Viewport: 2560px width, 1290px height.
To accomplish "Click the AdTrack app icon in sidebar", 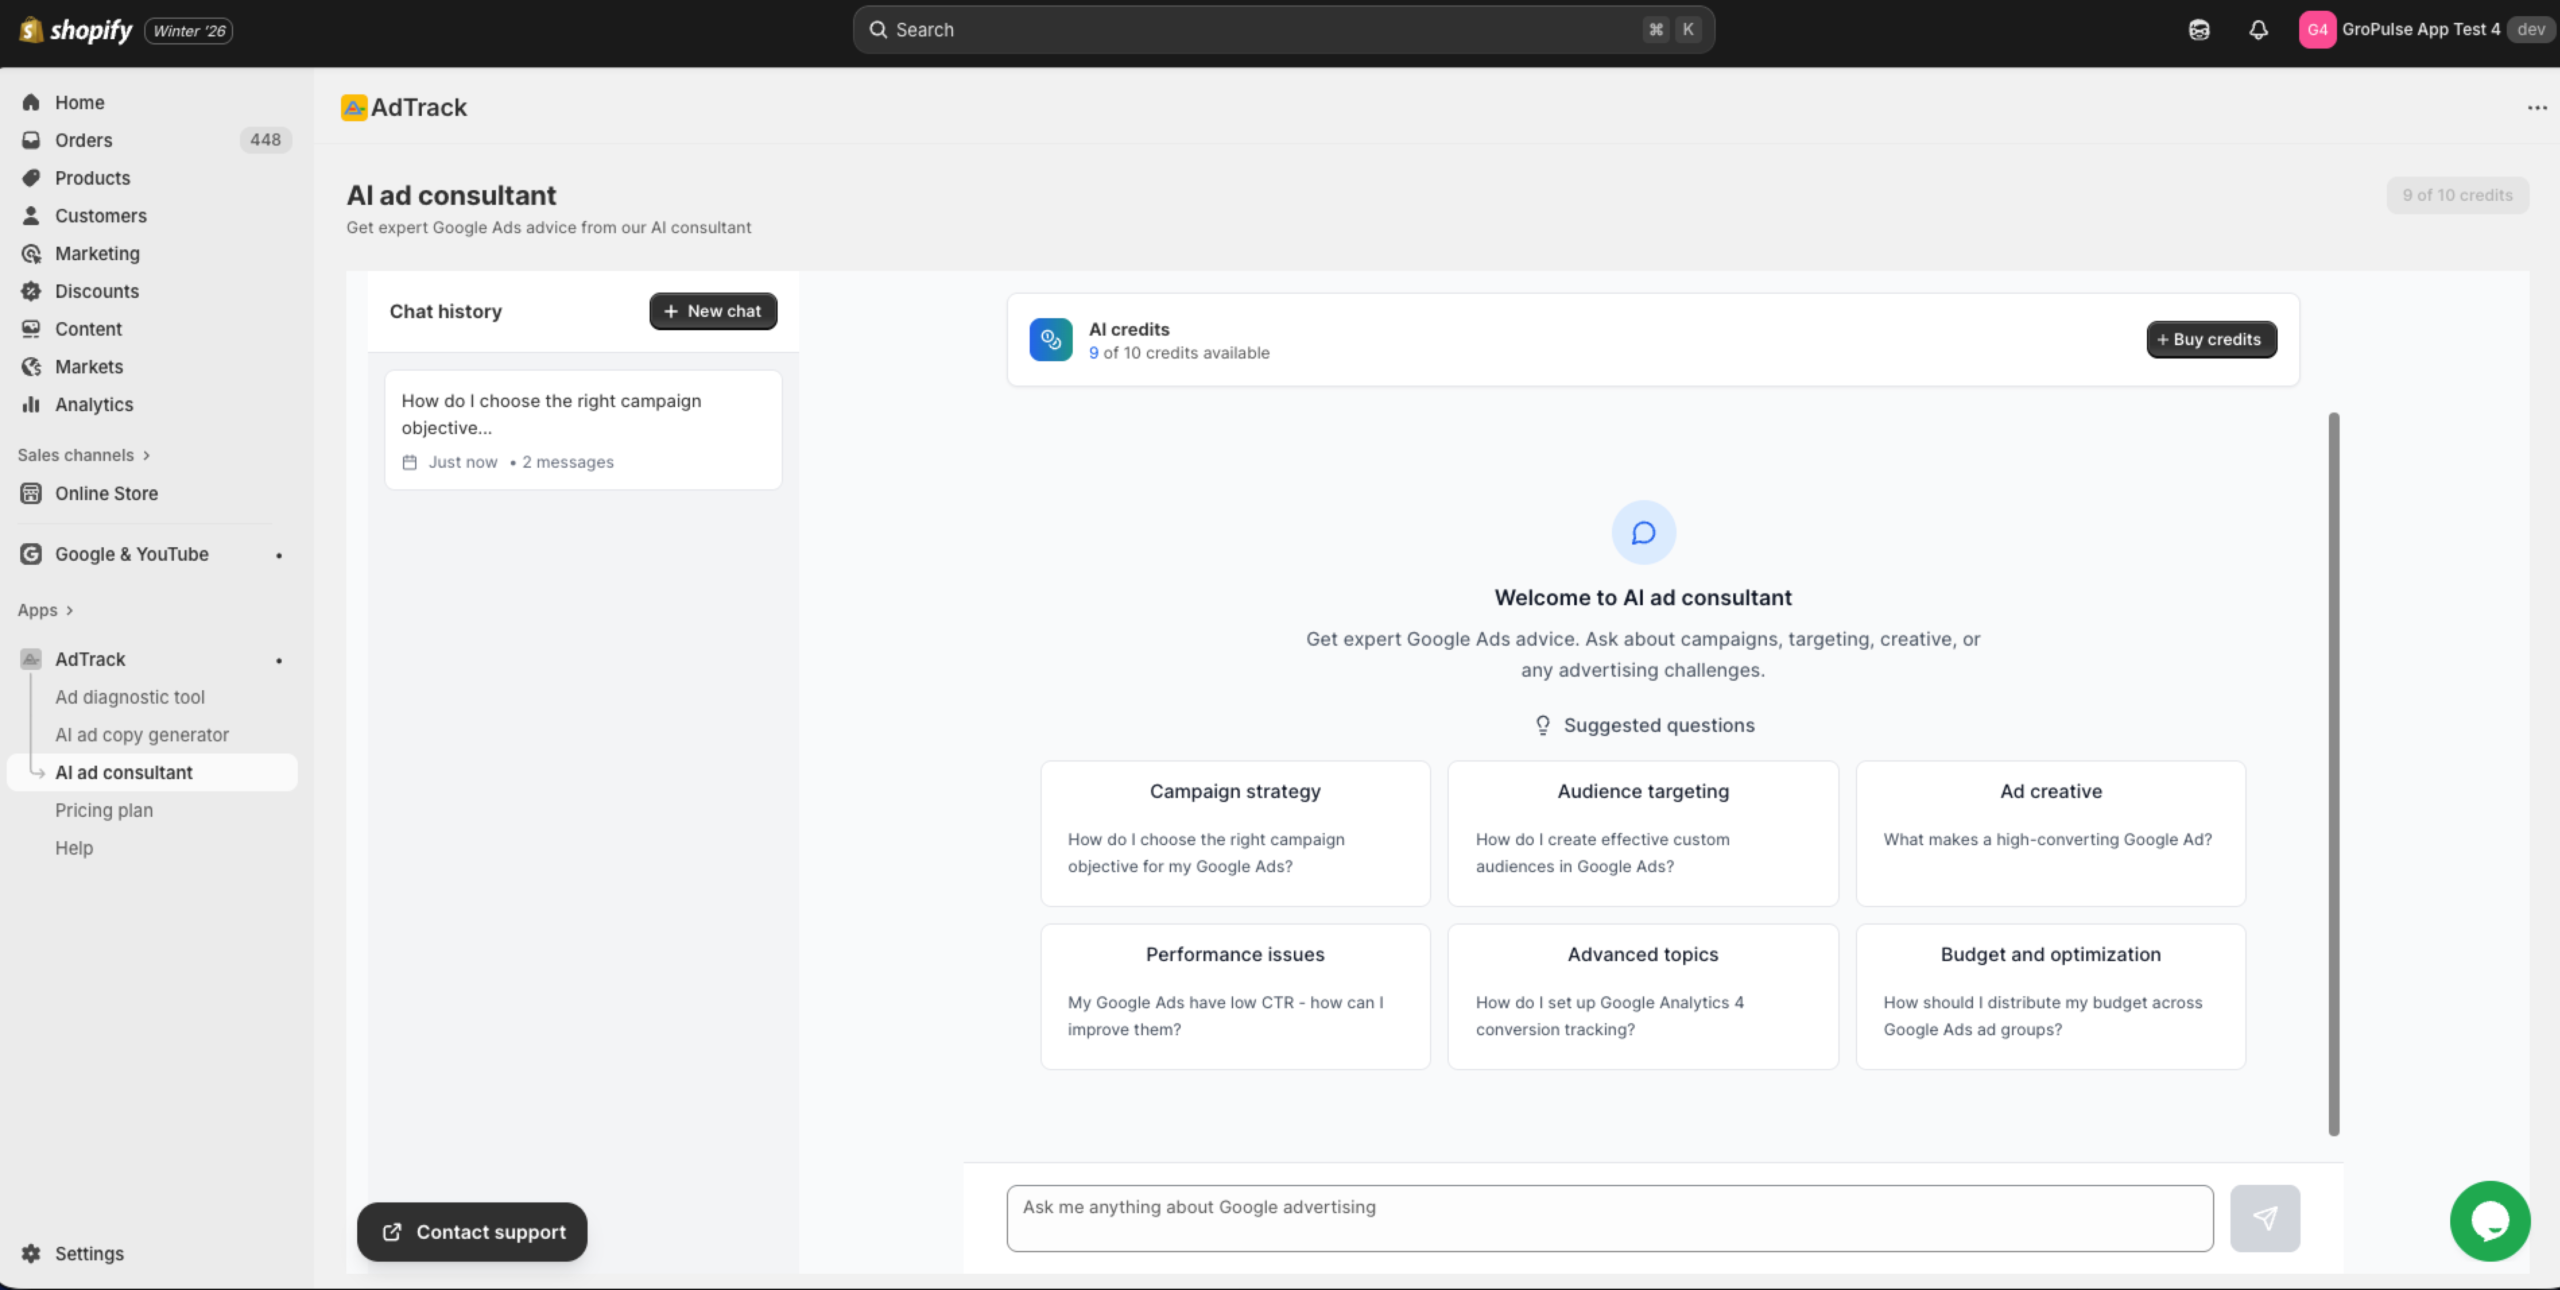I will point(31,659).
